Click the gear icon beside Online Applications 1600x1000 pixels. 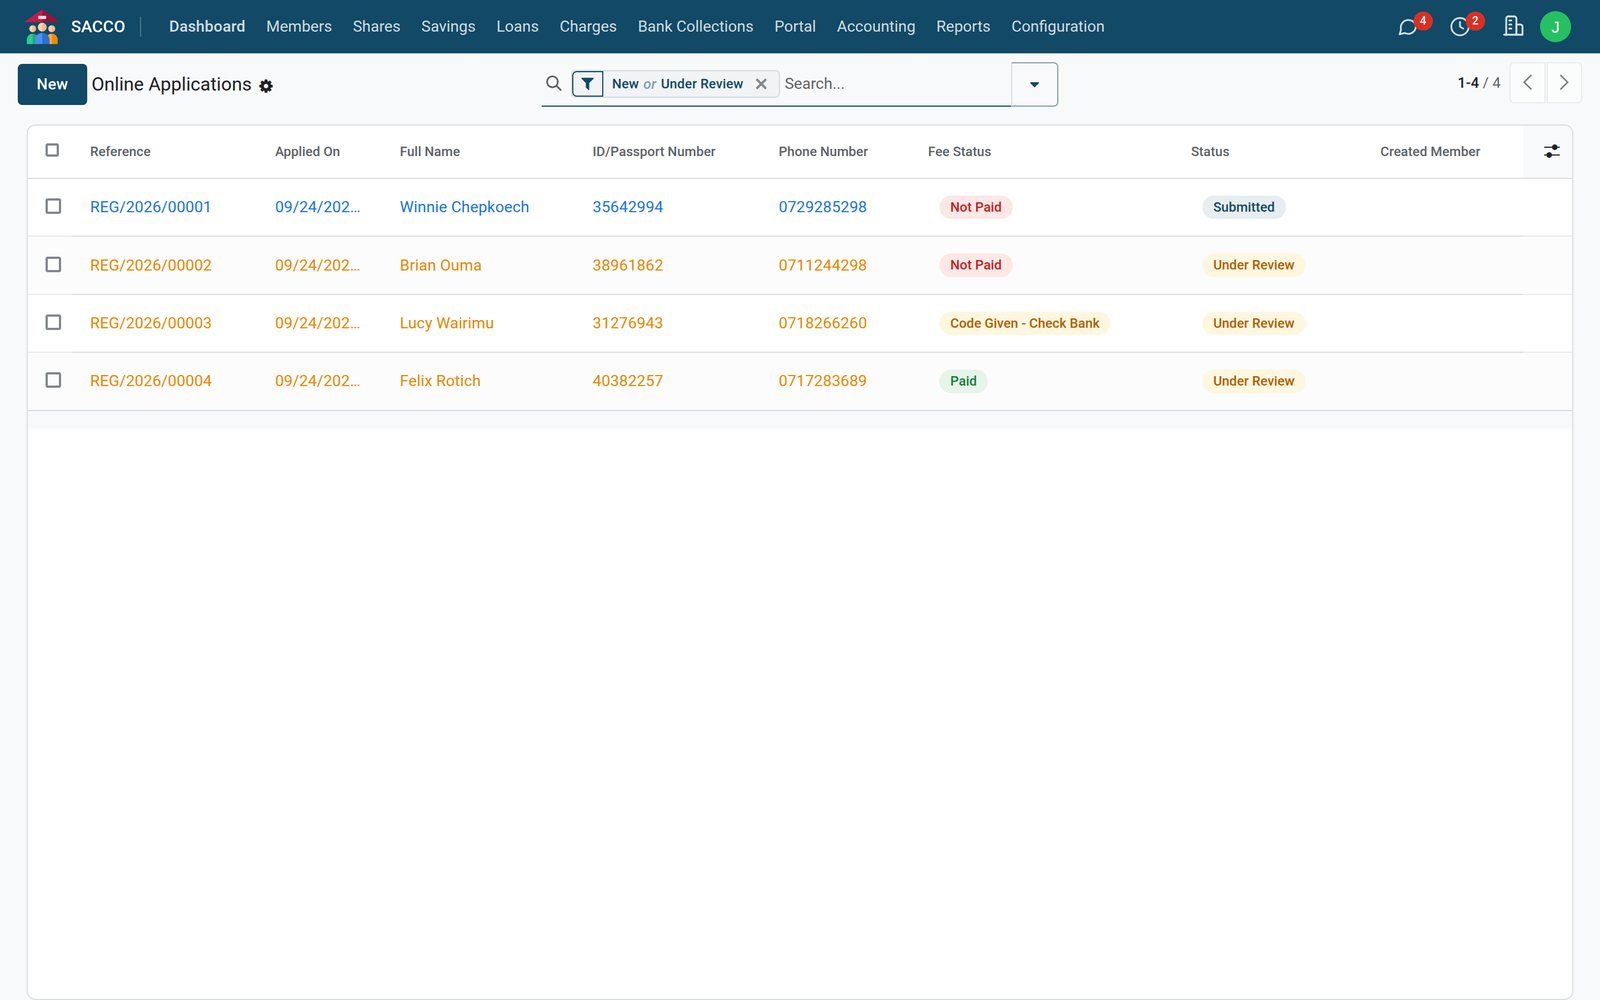[266, 86]
